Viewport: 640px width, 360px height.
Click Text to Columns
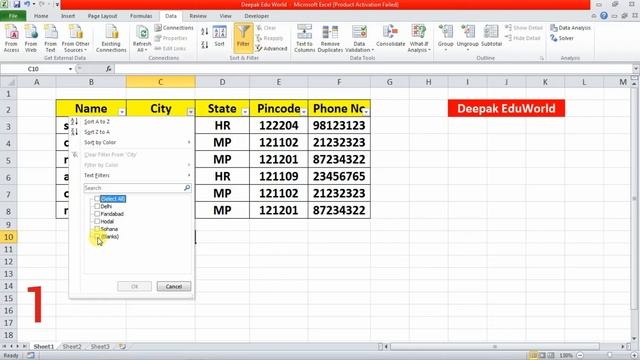304,38
